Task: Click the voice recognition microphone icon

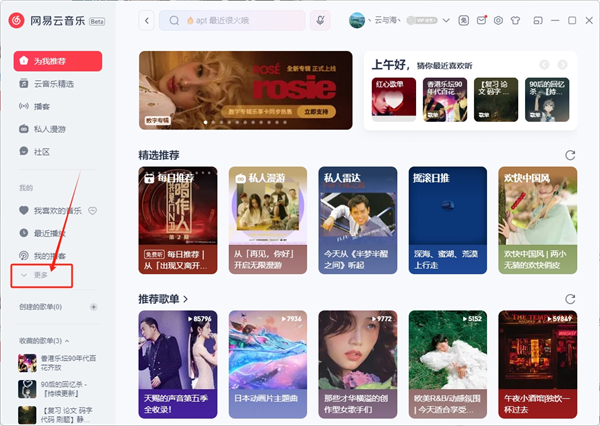Action: coord(321,20)
